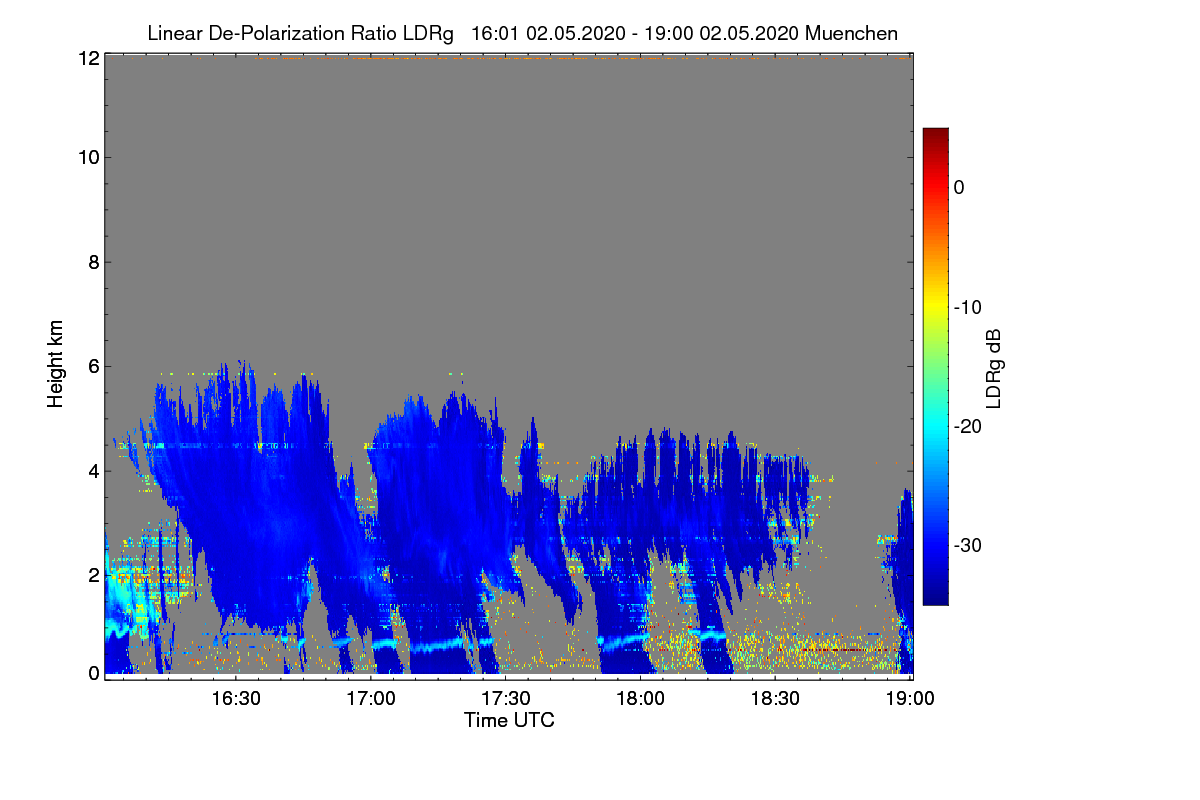This screenshot has height=800, width=1200.
Task: Click the 16:30 time tick label
Action: coord(236,698)
